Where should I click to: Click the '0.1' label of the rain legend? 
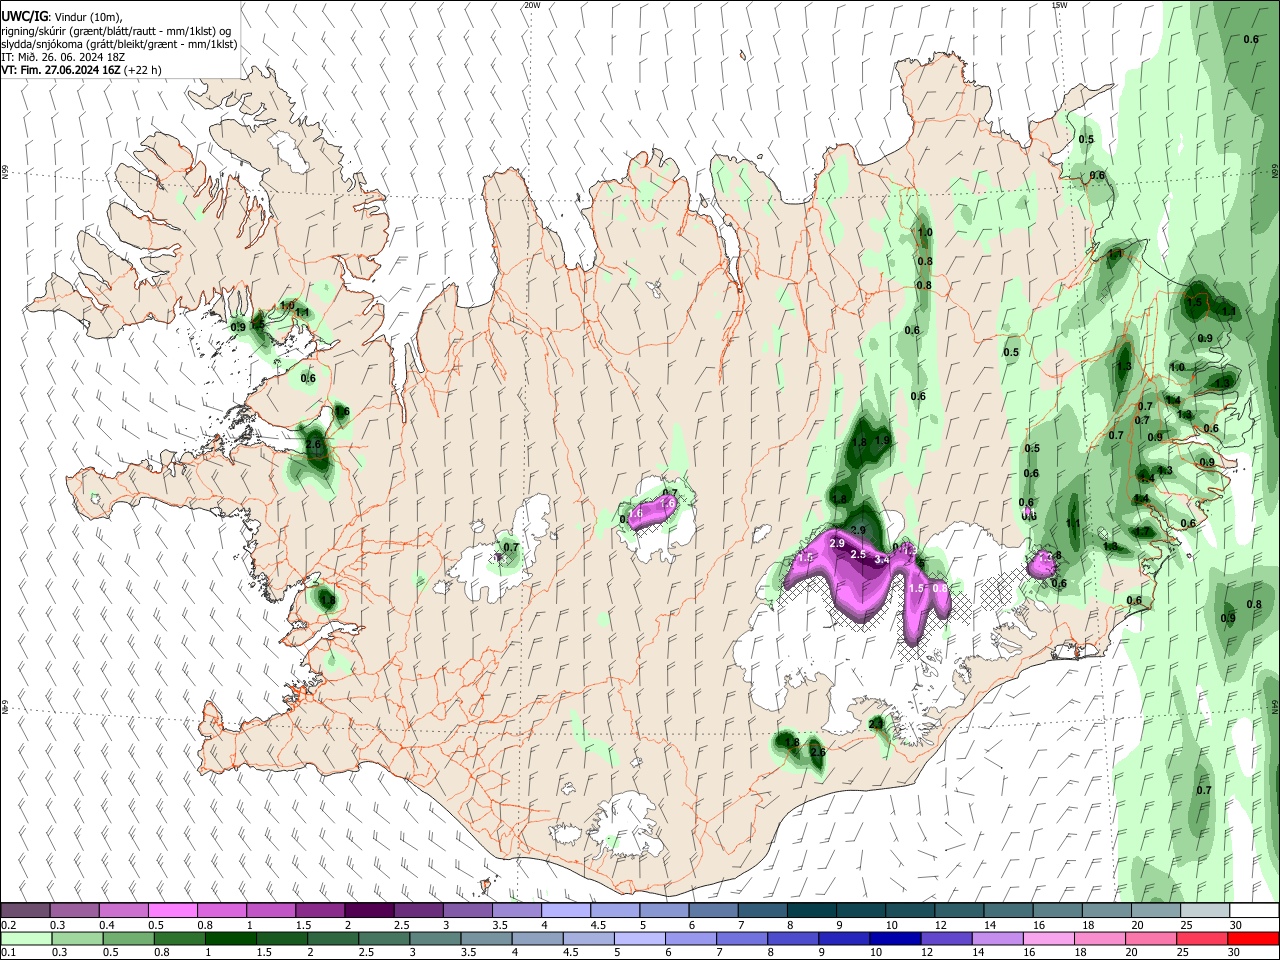point(8,953)
